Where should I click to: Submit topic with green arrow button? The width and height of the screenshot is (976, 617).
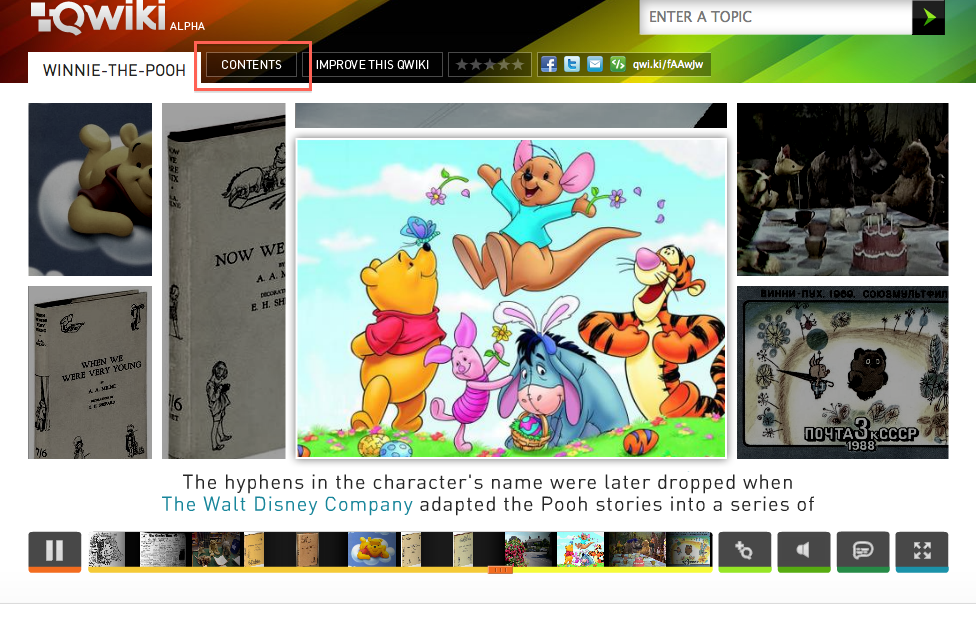click(x=929, y=17)
